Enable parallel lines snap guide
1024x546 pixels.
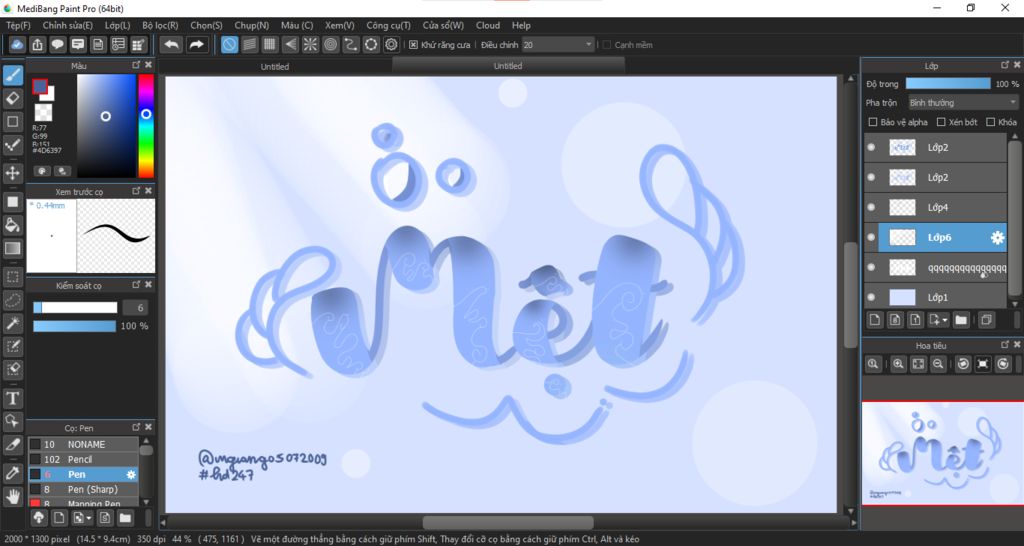[x=249, y=44]
